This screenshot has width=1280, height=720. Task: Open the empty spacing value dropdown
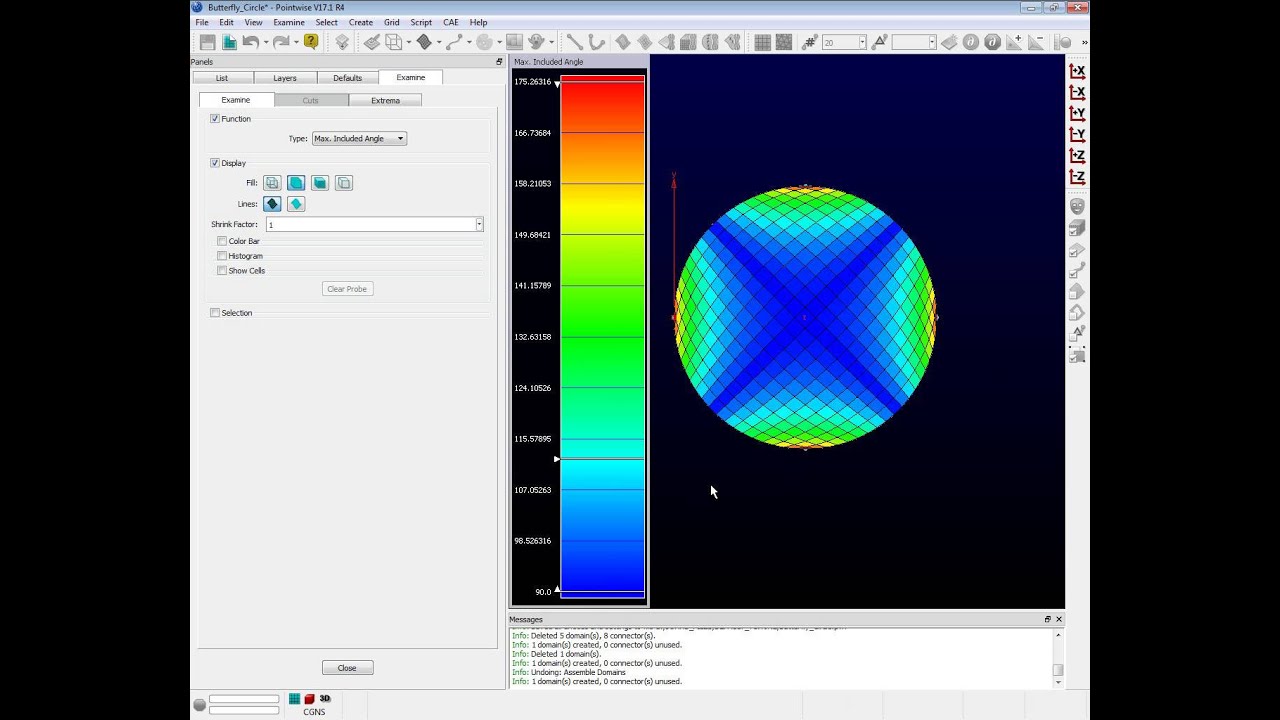(931, 42)
